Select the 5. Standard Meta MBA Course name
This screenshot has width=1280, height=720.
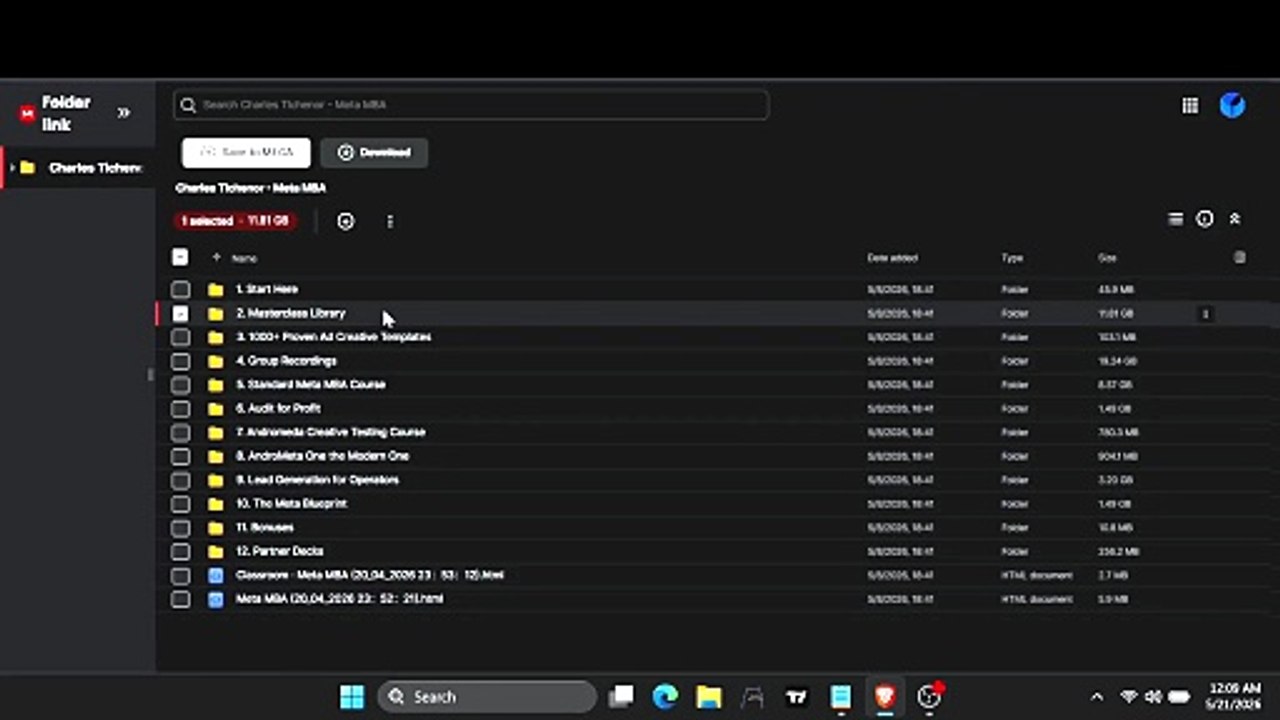coord(311,384)
